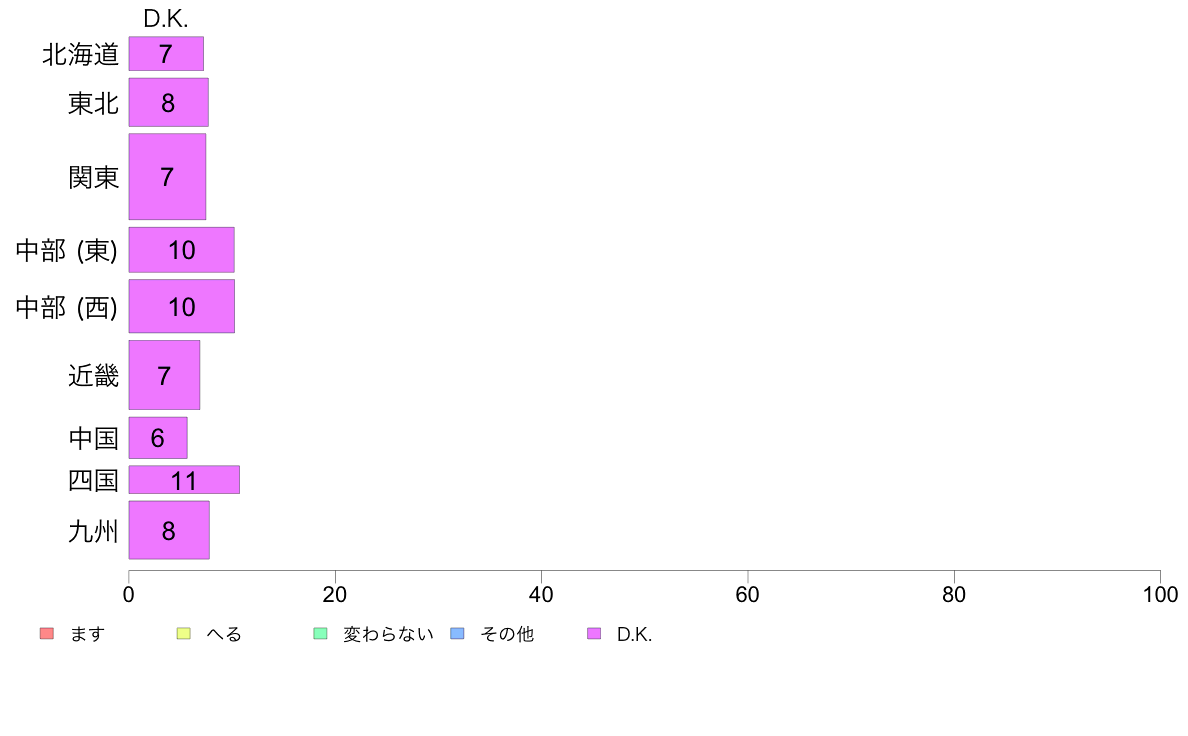
Task: Click the magenta D.K. legend swatch
Action: tap(594, 633)
